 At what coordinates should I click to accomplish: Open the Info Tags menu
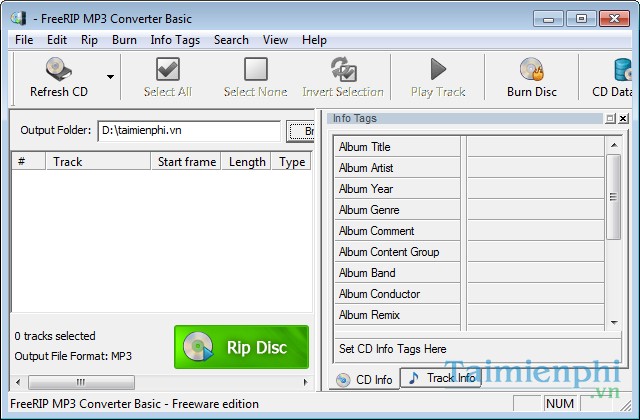[x=175, y=40]
